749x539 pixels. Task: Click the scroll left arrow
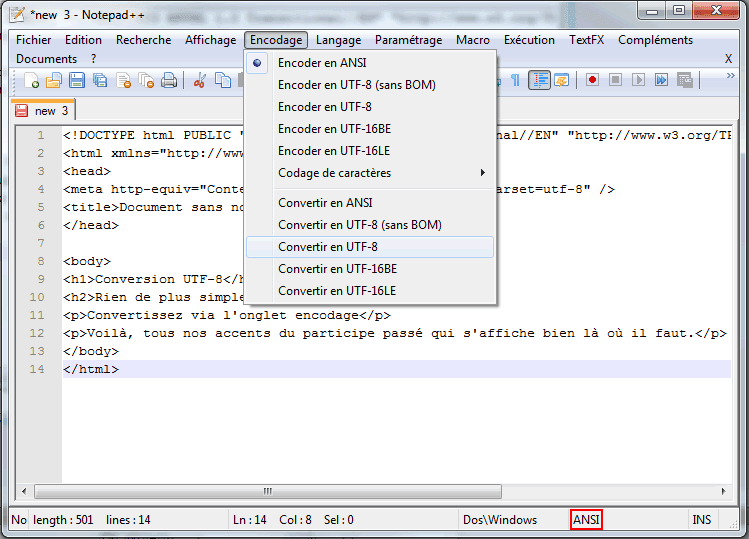pos(24,491)
